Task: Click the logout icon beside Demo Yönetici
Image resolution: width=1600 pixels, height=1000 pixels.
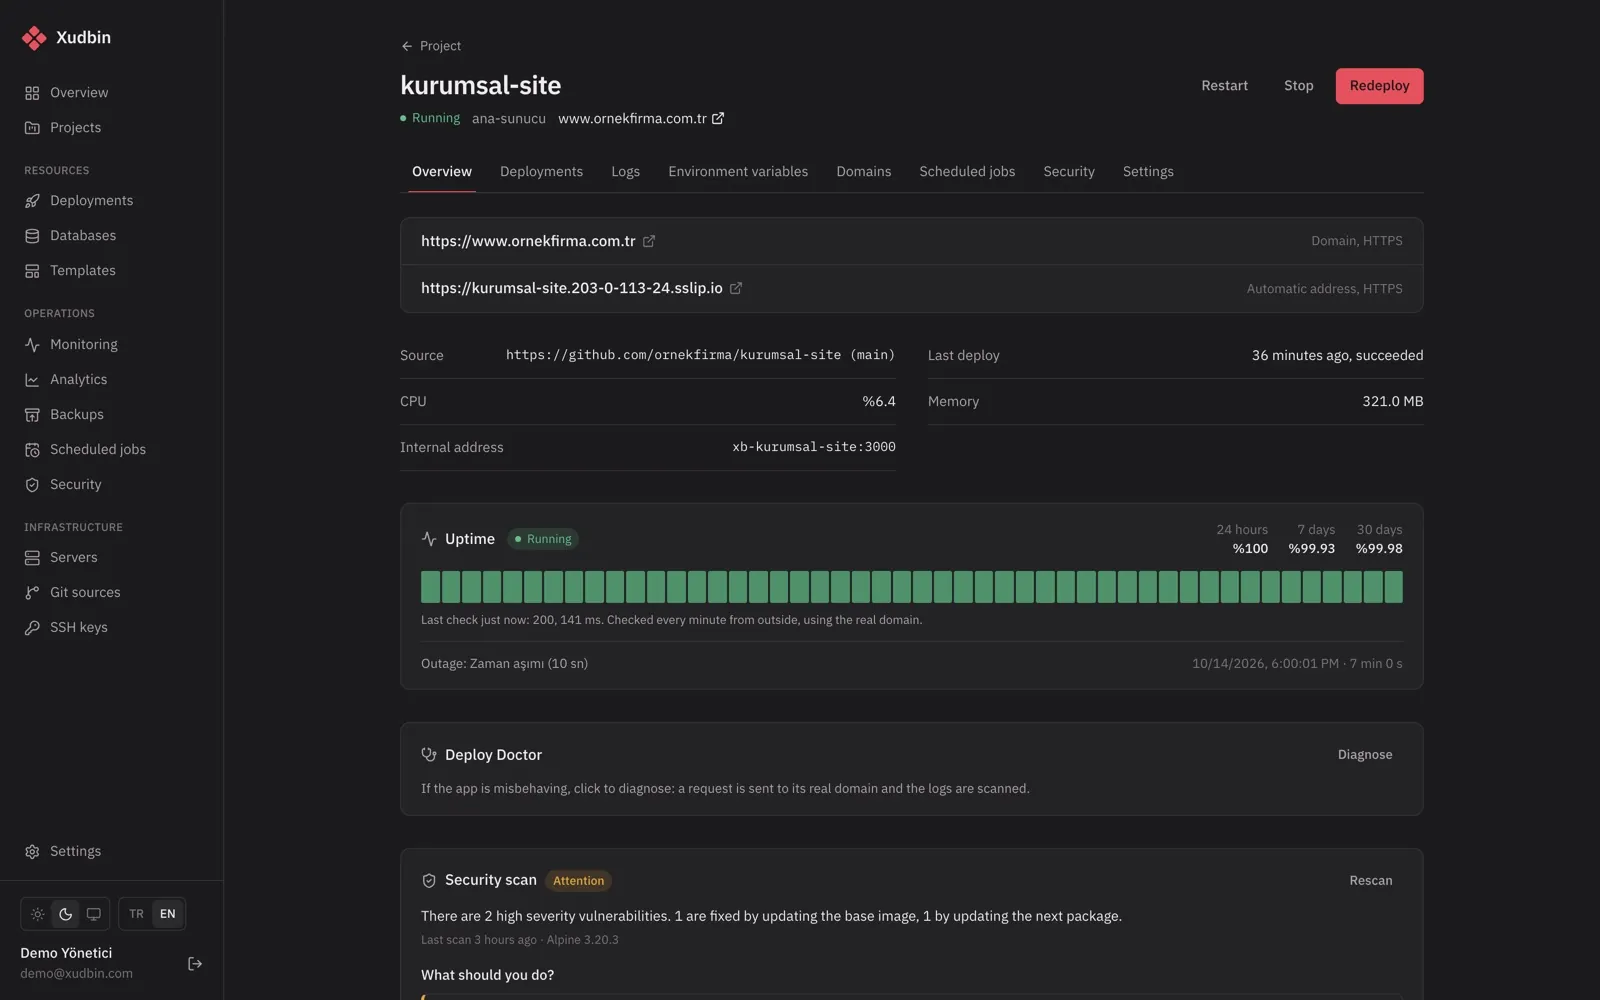Action: (x=195, y=964)
